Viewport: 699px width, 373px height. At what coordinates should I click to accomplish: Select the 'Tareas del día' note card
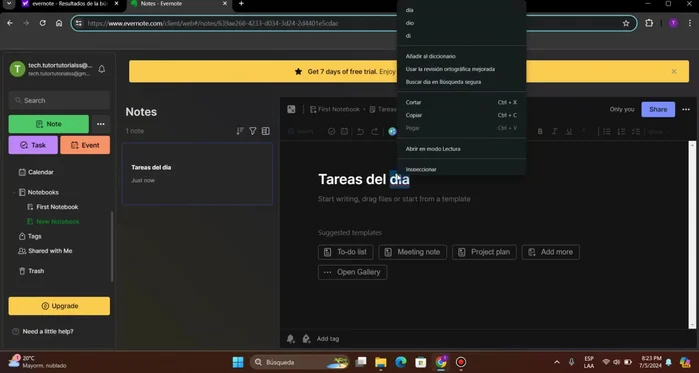pyautogui.click(x=197, y=174)
